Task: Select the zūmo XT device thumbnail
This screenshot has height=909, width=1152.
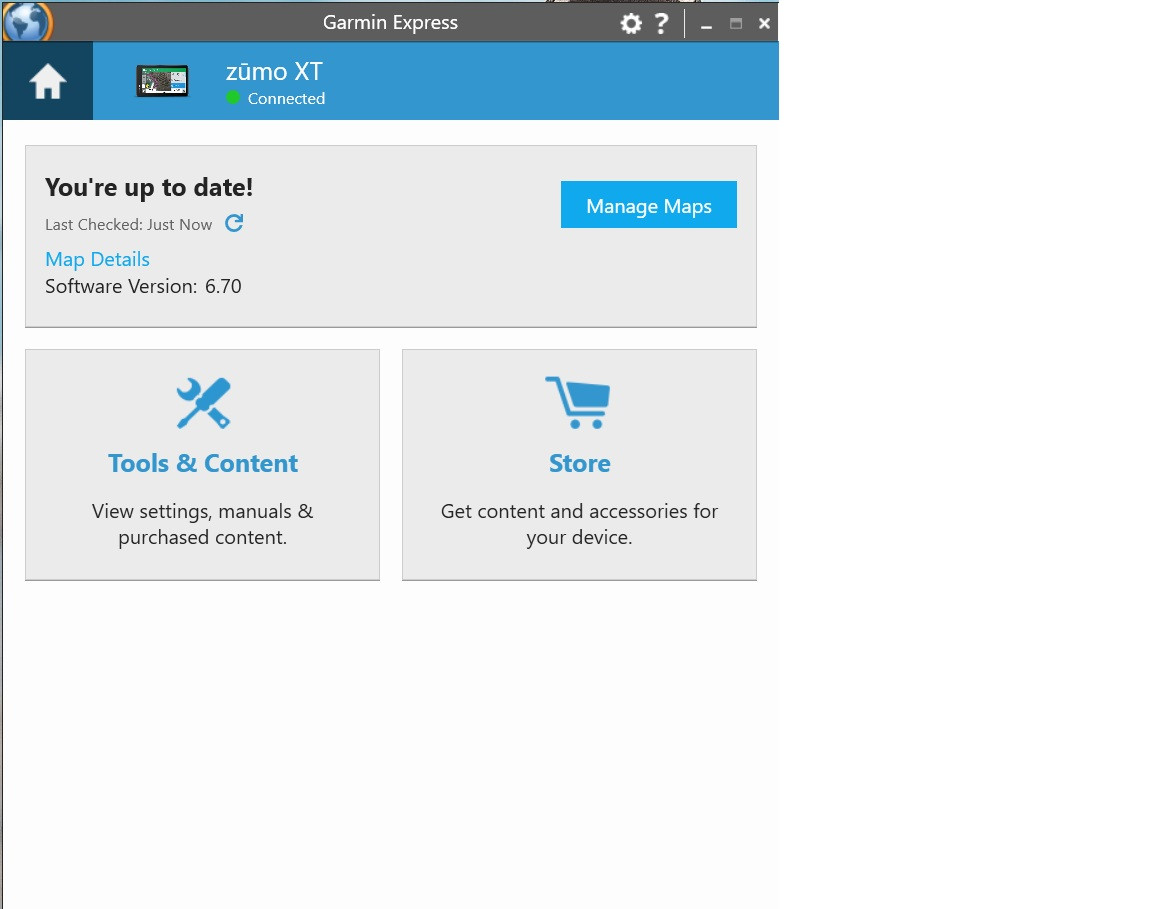Action: pyautogui.click(x=162, y=81)
